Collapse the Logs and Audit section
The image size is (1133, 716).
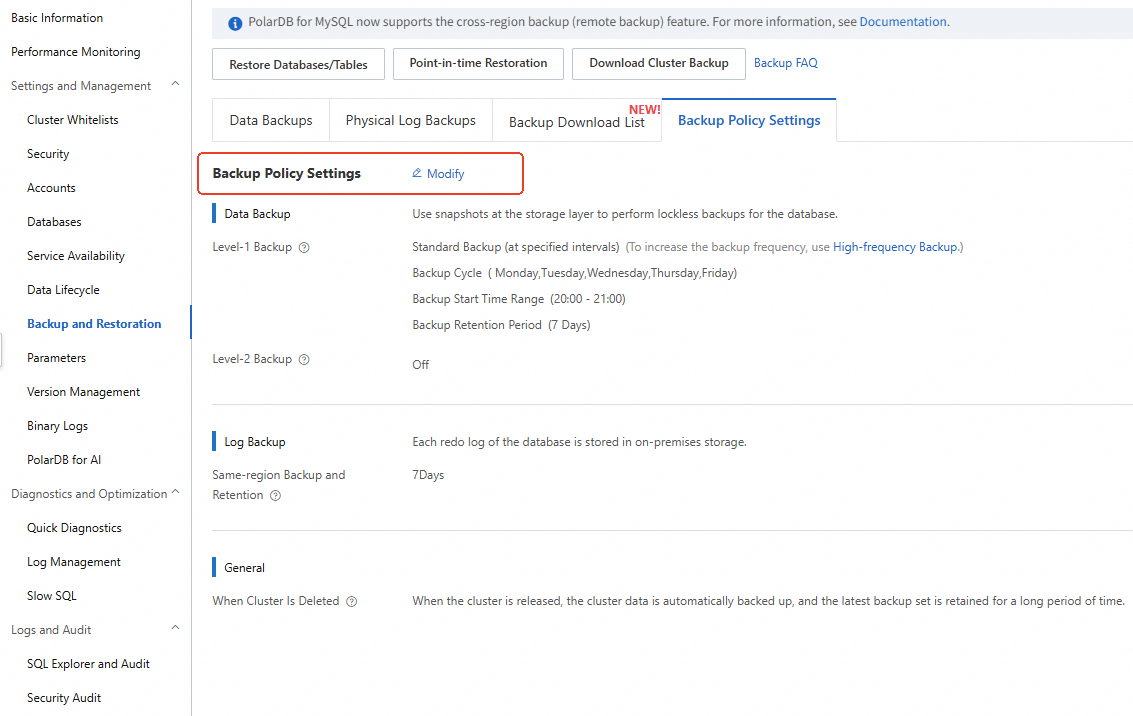point(175,629)
